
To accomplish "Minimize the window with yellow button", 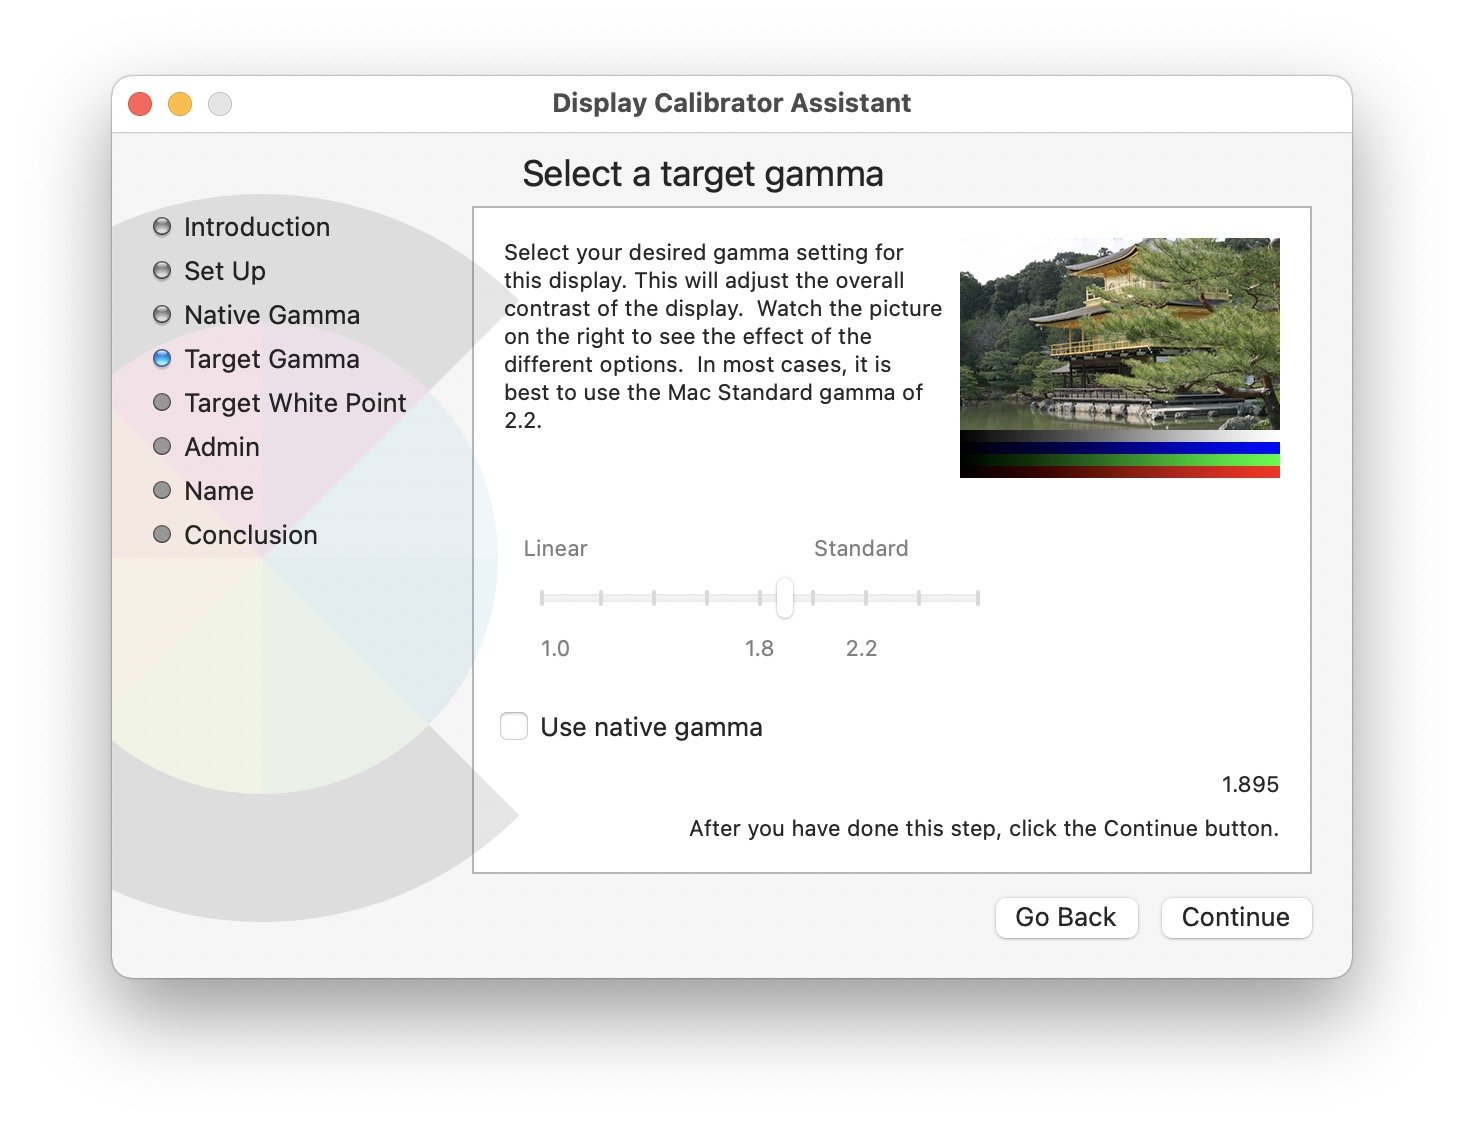I will click(180, 103).
